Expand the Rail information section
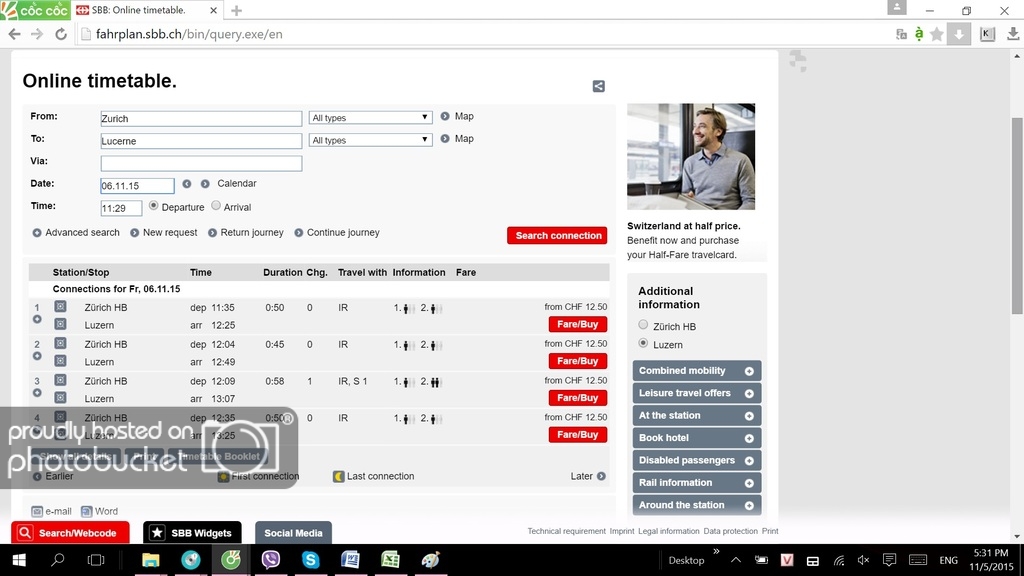 (697, 483)
